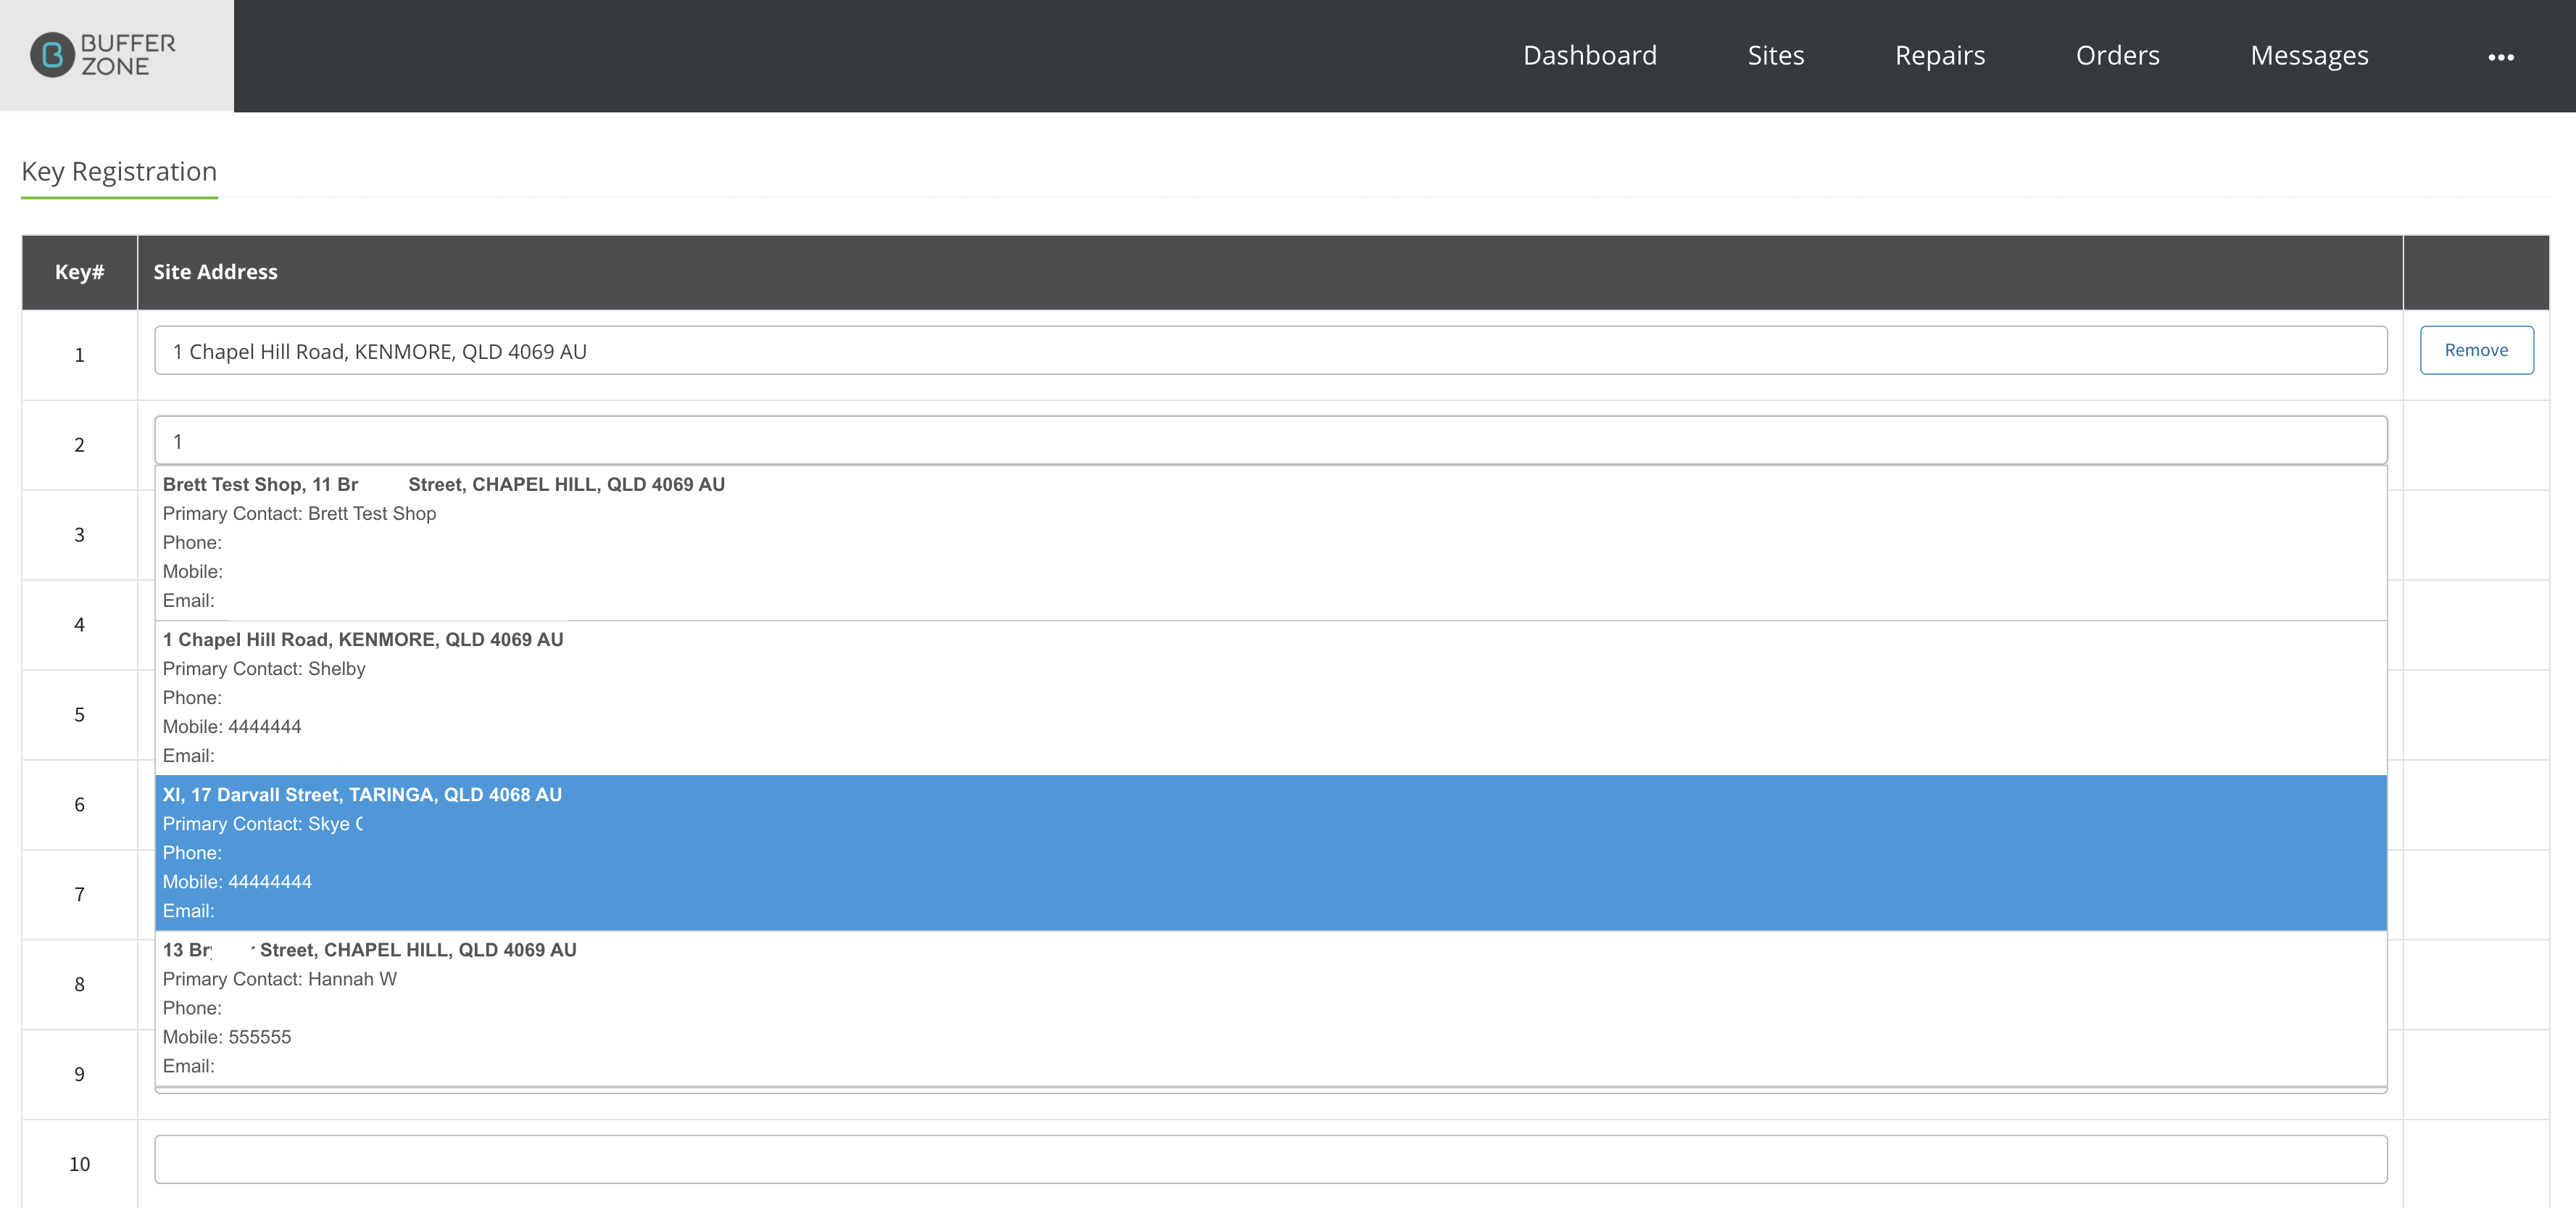The height and width of the screenshot is (1208, 2576).
Task: Remove the key 1 site address
Action: 2476,350
